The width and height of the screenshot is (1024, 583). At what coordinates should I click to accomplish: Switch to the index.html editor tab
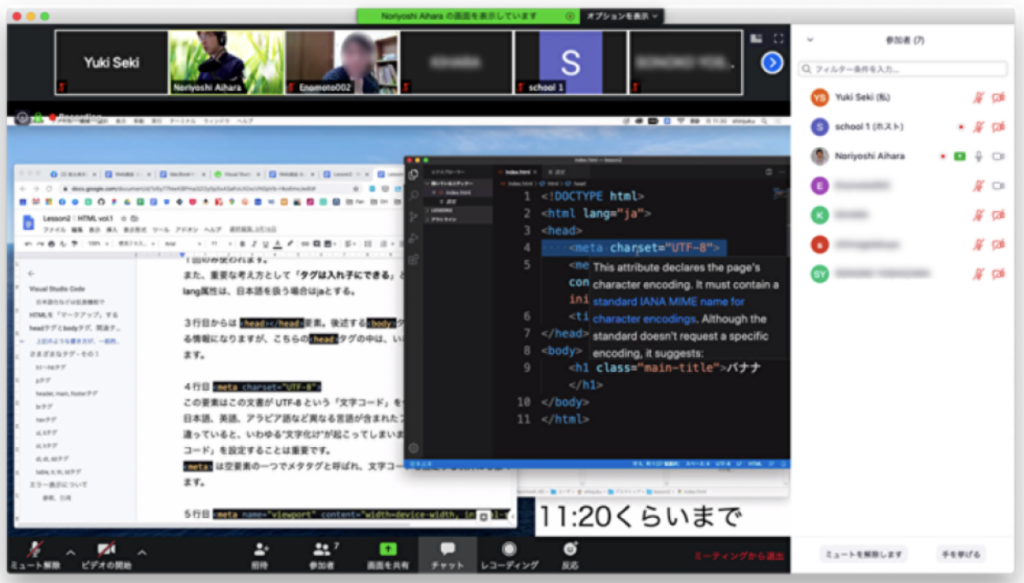coord(519,172)
